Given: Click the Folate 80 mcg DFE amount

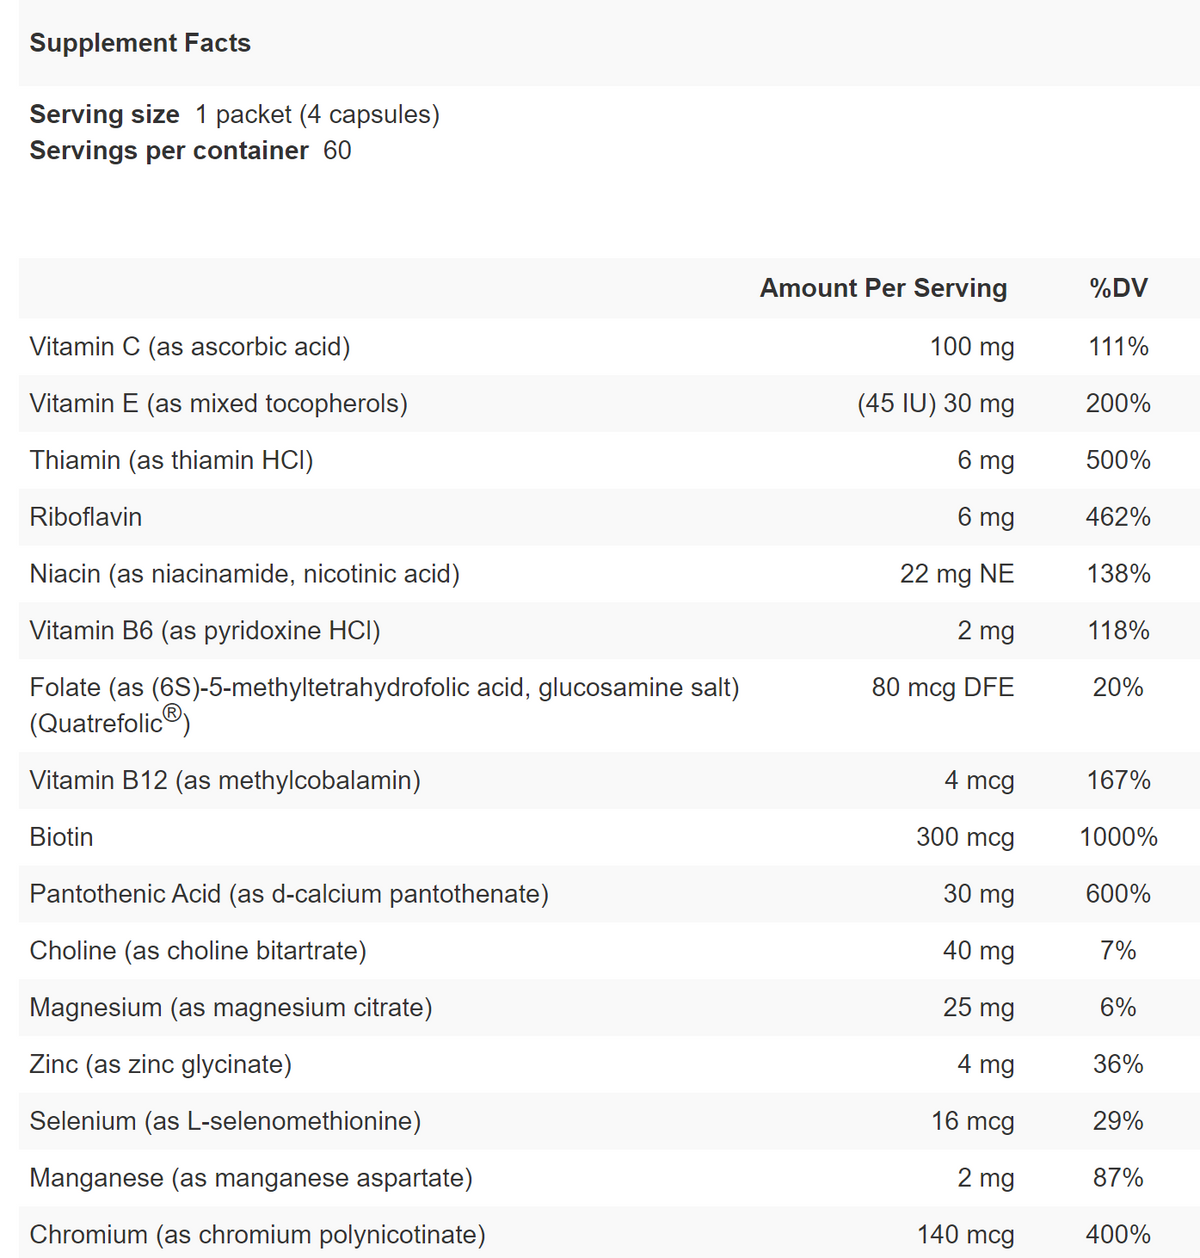Looking at the screenshot, I should coord(942,688).
